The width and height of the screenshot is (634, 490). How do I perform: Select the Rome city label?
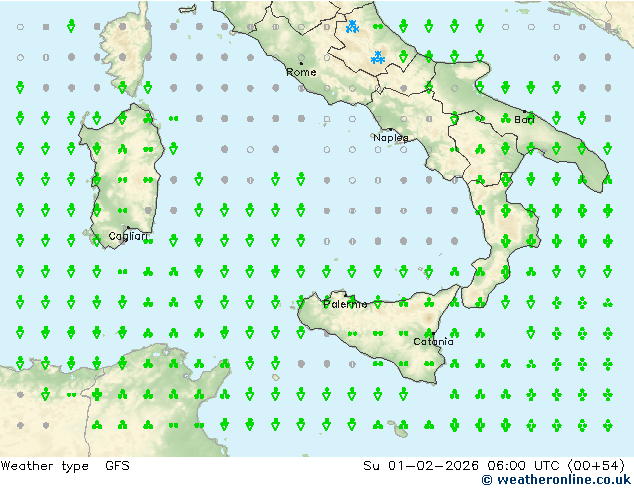301,72
